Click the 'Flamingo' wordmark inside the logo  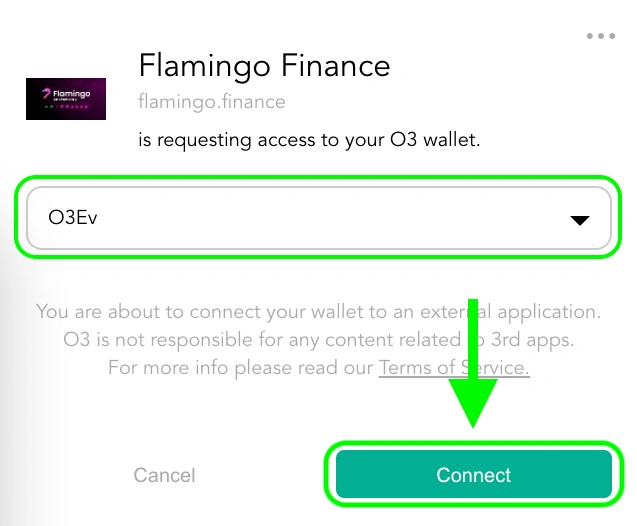[72, 94]
